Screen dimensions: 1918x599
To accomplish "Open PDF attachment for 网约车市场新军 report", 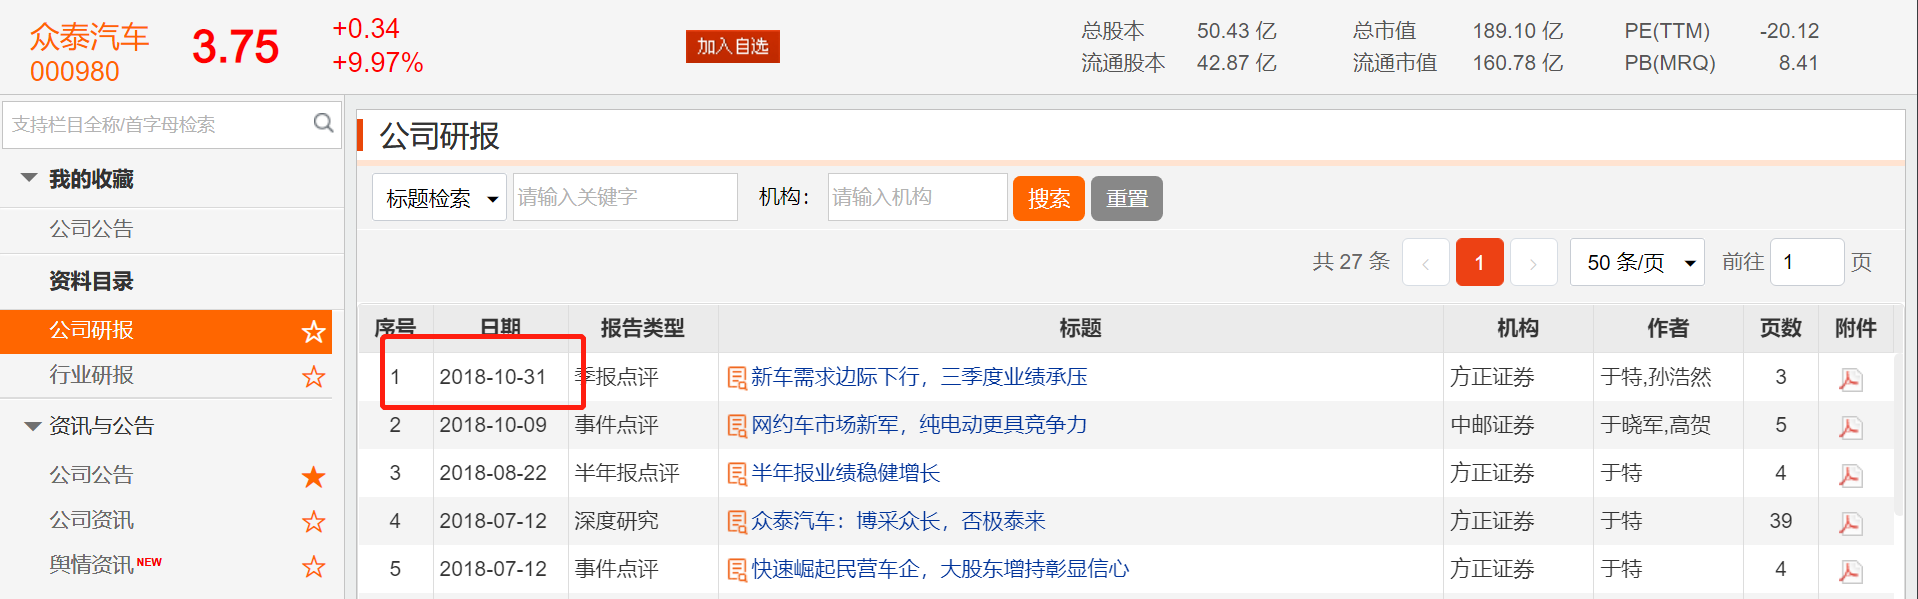I will 1850,427.
